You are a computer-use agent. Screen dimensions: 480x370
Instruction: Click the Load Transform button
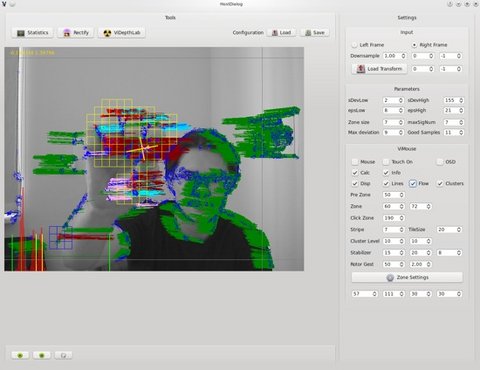[x=379, y=69]
